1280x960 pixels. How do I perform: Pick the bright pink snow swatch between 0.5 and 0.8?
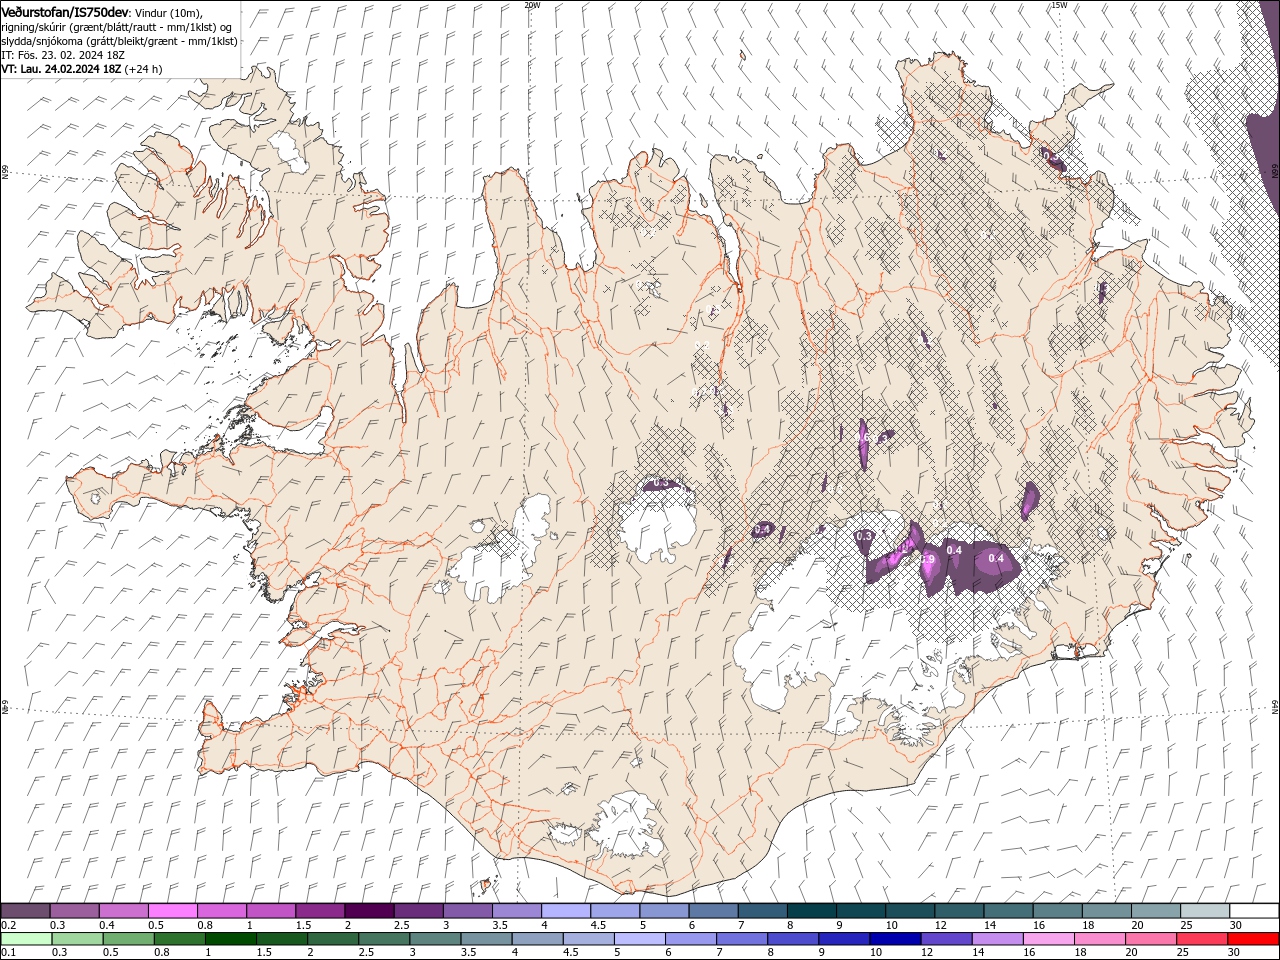(172, 911)
